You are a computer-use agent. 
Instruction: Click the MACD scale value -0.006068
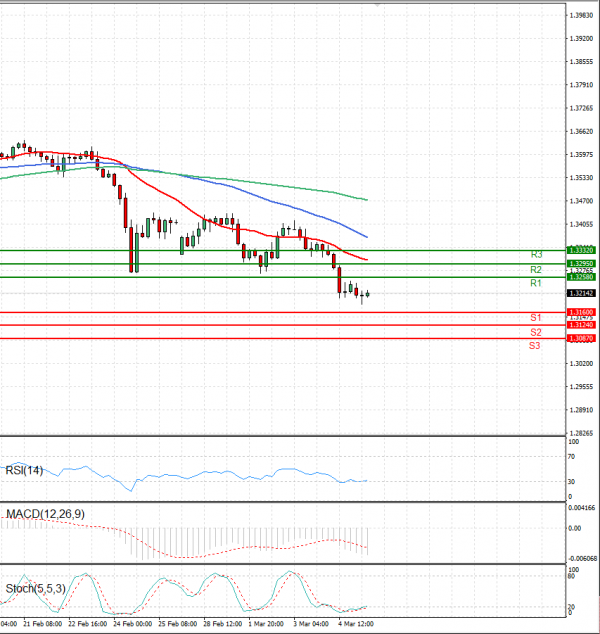click(583, 559)
